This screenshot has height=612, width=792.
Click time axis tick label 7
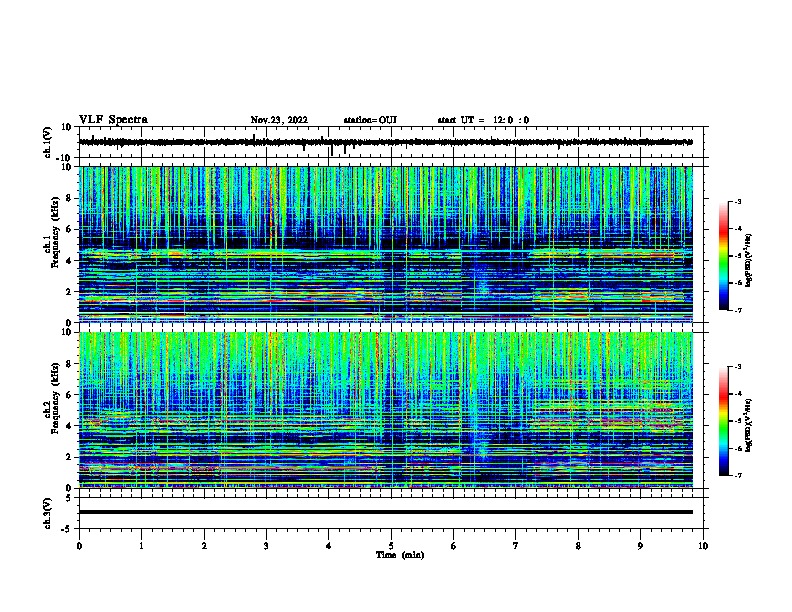coord(516,546)
